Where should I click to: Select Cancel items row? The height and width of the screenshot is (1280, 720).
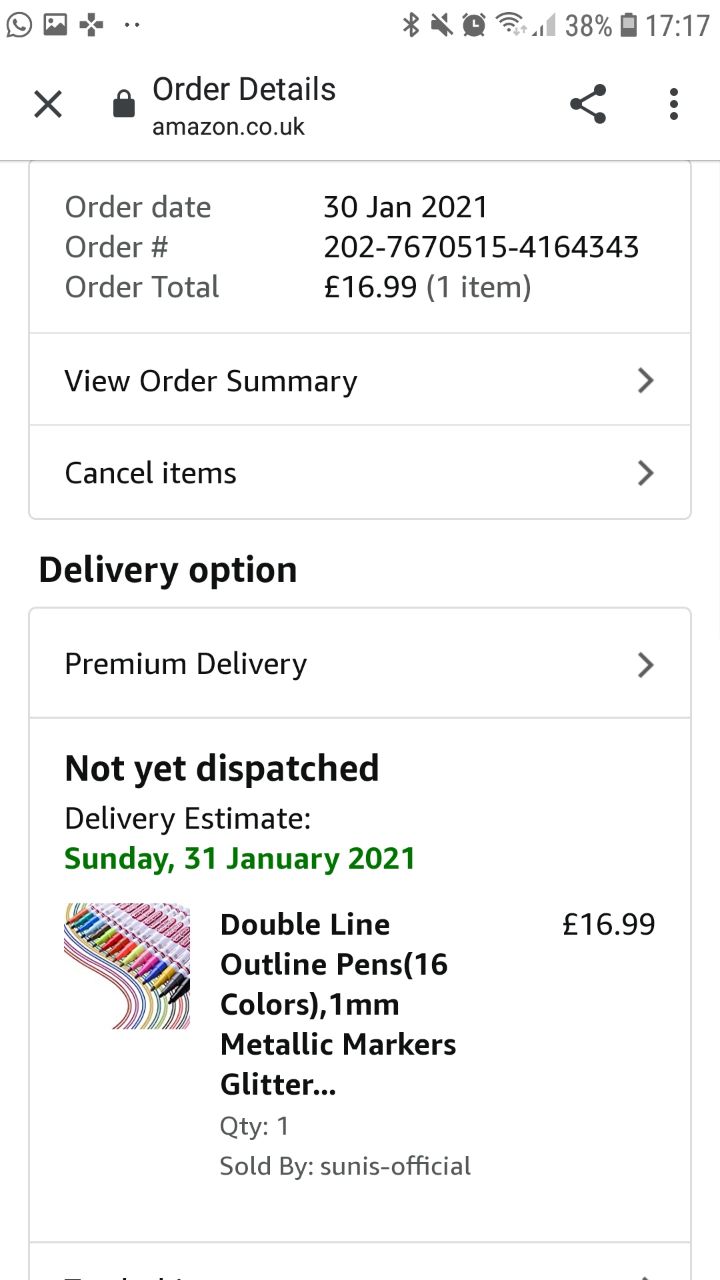(150, 473)
